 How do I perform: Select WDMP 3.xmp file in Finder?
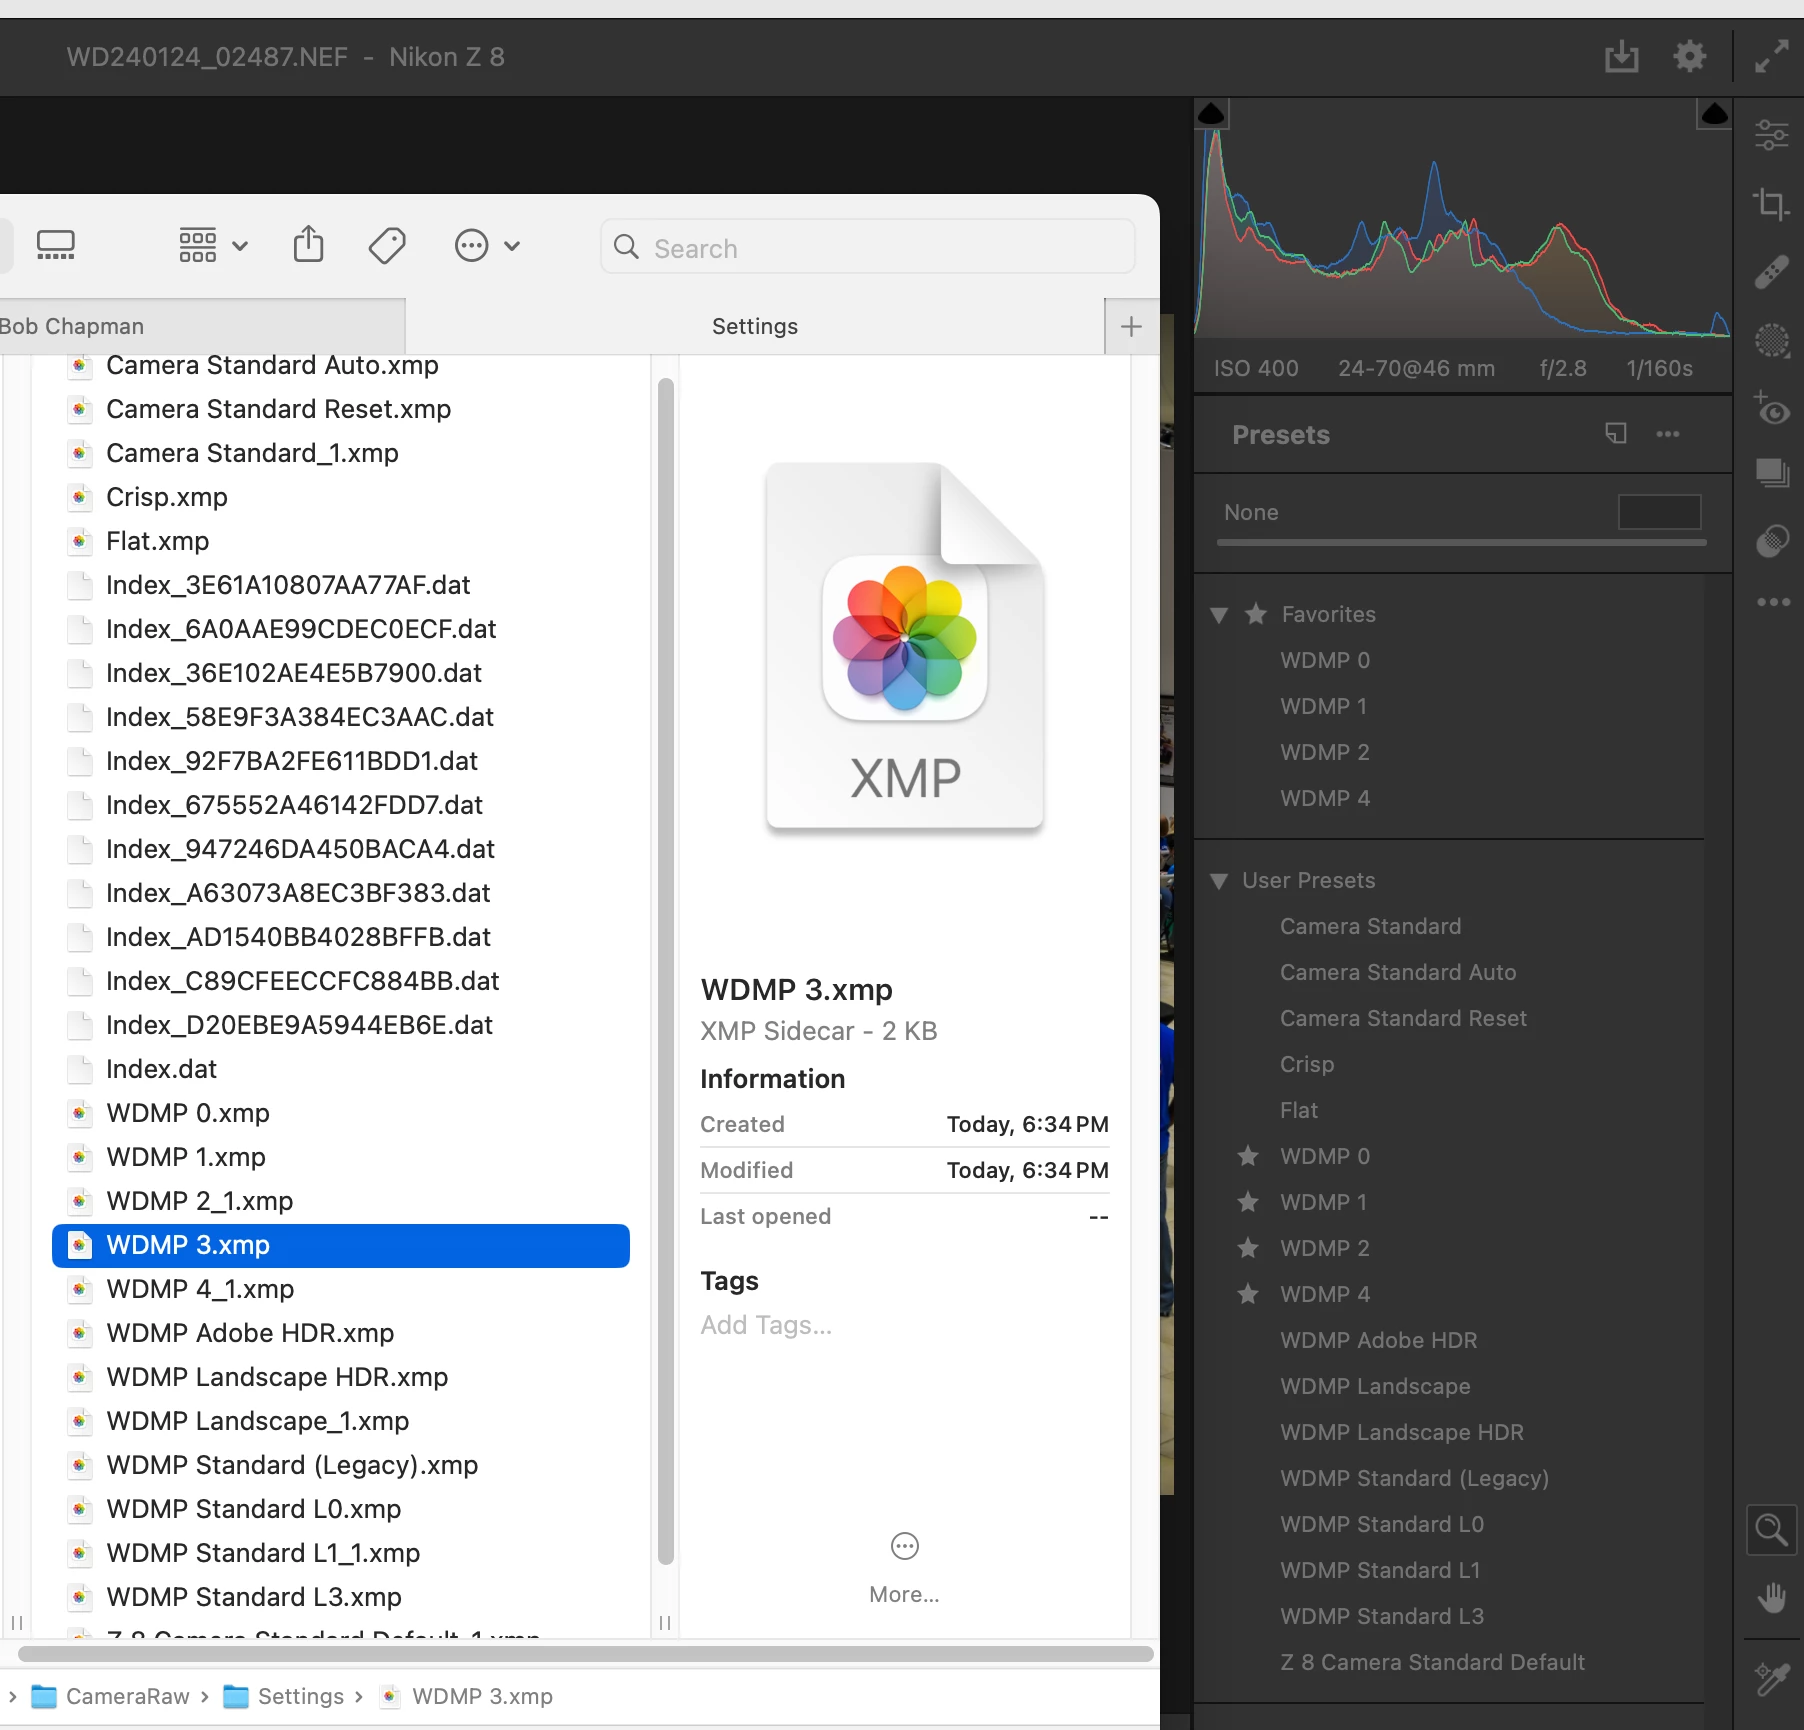341,1245
